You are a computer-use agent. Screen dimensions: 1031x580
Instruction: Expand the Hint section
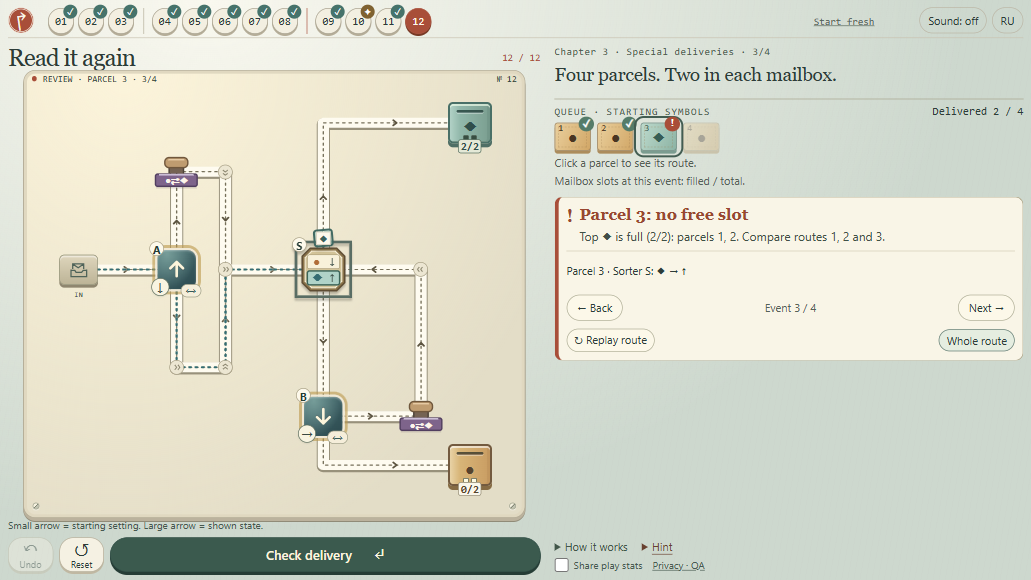coord(657,547)
